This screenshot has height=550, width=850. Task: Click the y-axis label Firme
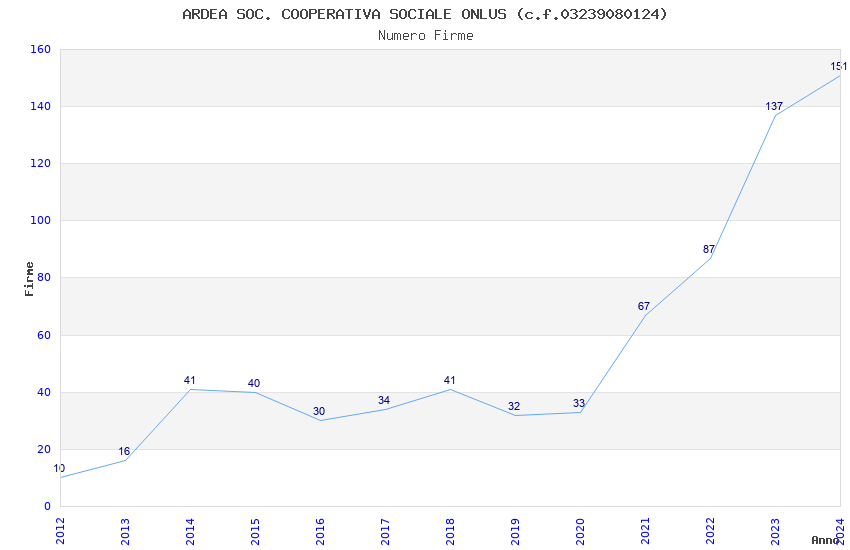[x=29, y=279]
